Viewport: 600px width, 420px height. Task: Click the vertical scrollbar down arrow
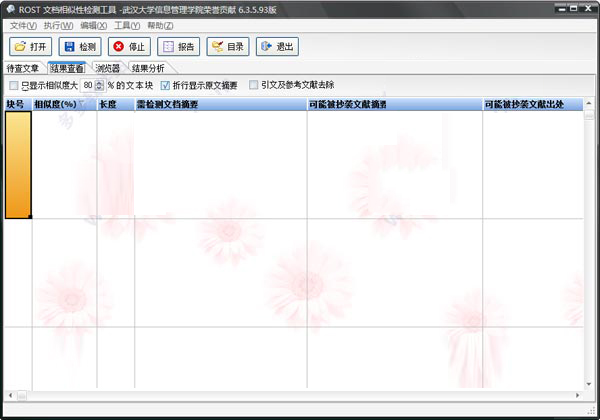pyautogui.click(x=589, y=384)
